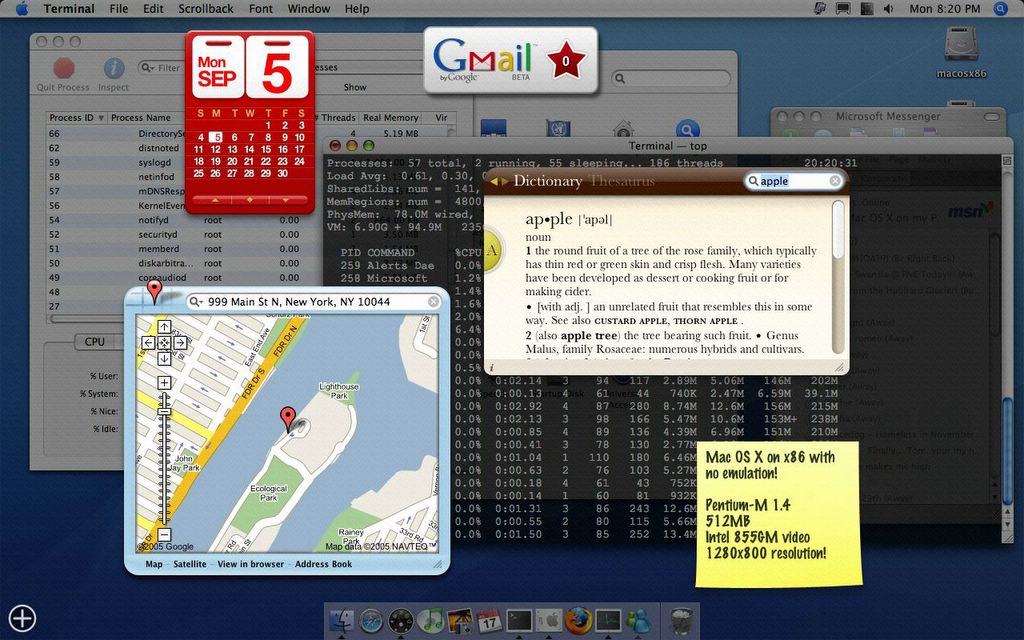Open Microsoft Messenger from the Dock

[637, 620]
